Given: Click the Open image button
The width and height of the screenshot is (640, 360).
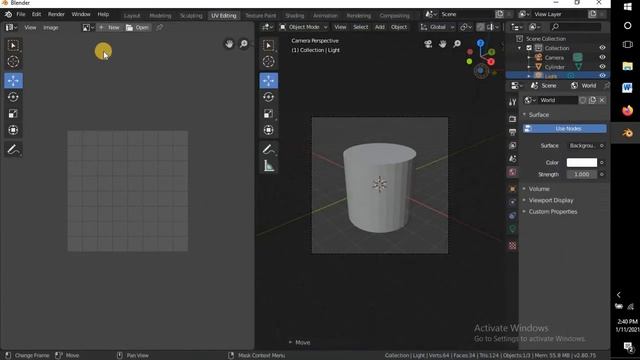Looking at the screenshot, I should [138, 27].
